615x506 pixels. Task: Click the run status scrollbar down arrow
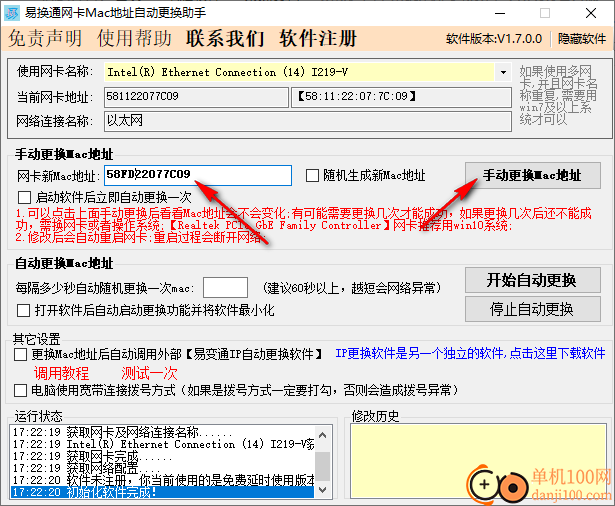pyautogui.click(x=322, y=490)
